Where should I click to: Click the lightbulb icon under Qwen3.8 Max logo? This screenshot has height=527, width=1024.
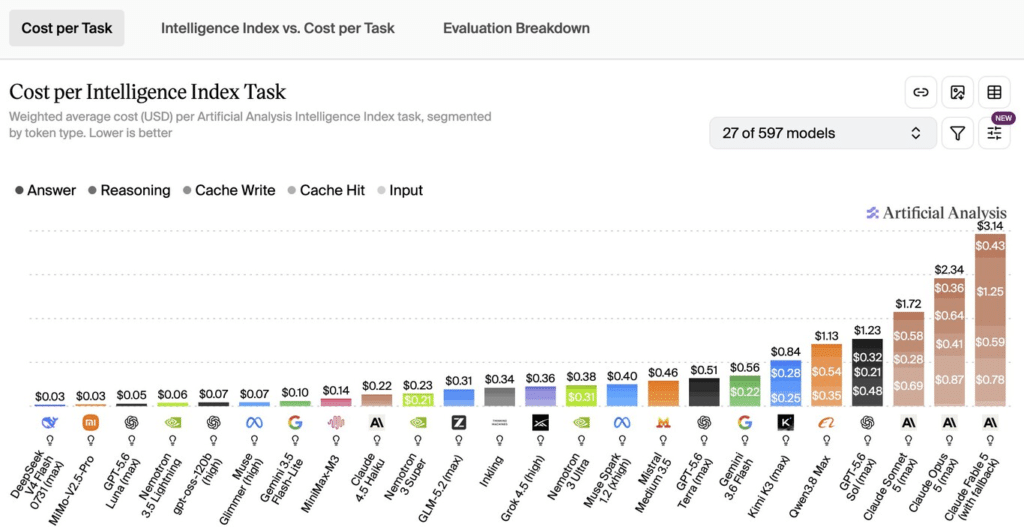coord(827,440)
